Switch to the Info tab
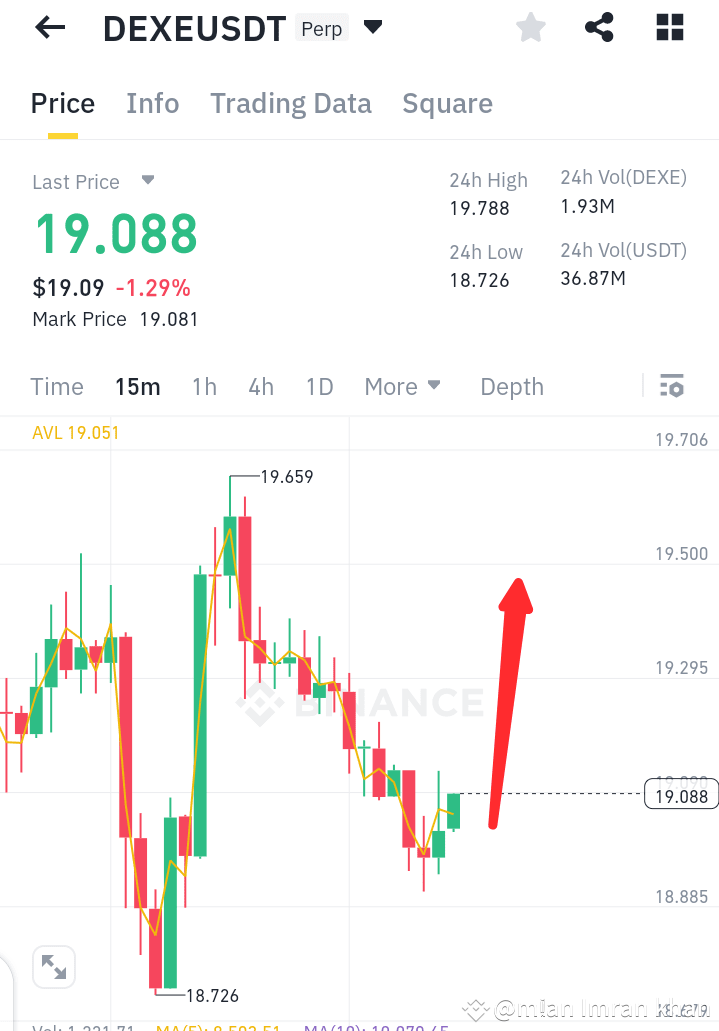 pyautogui.click(x=152, y=103)
